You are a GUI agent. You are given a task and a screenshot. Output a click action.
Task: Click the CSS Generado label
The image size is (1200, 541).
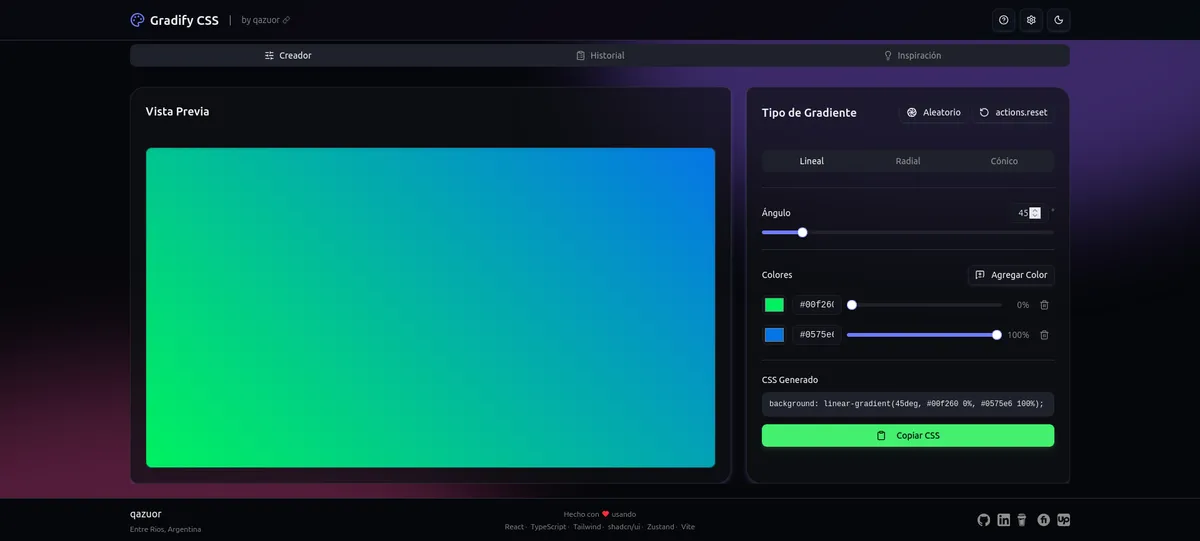click(790, 380)
